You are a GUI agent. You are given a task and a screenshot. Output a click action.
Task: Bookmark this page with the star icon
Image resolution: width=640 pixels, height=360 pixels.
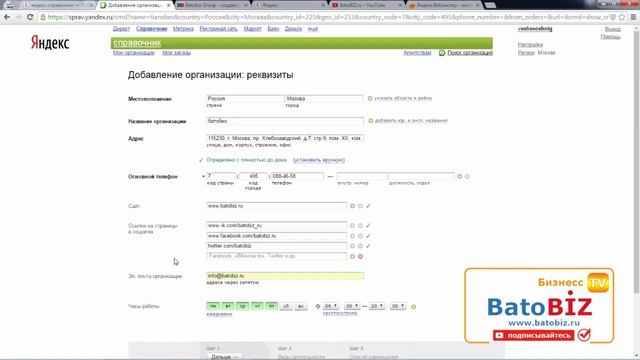(622, 17)
